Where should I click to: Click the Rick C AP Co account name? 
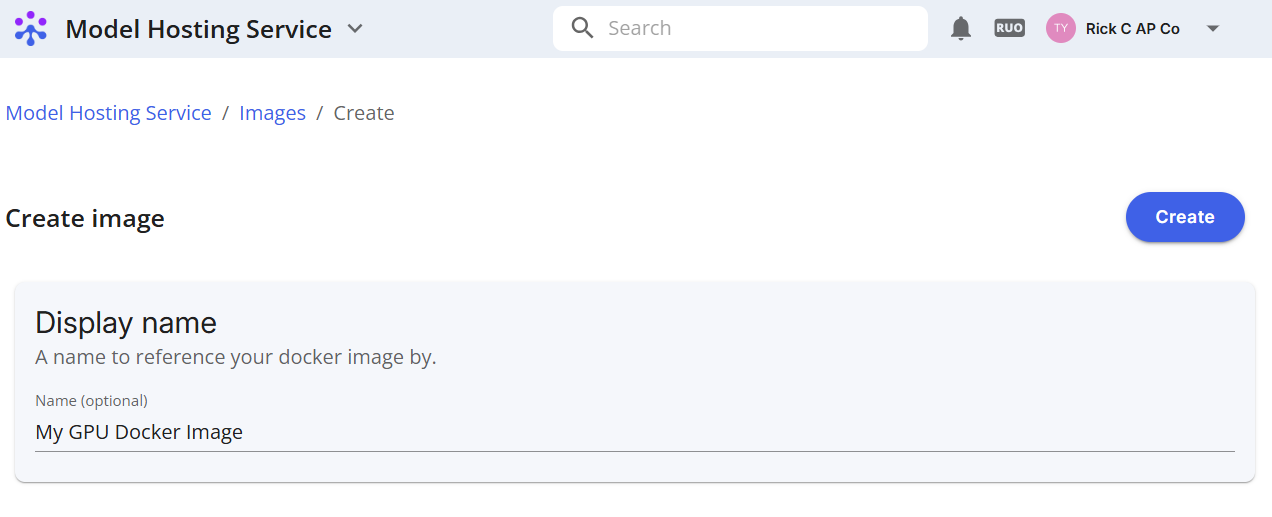[1132, 29]
